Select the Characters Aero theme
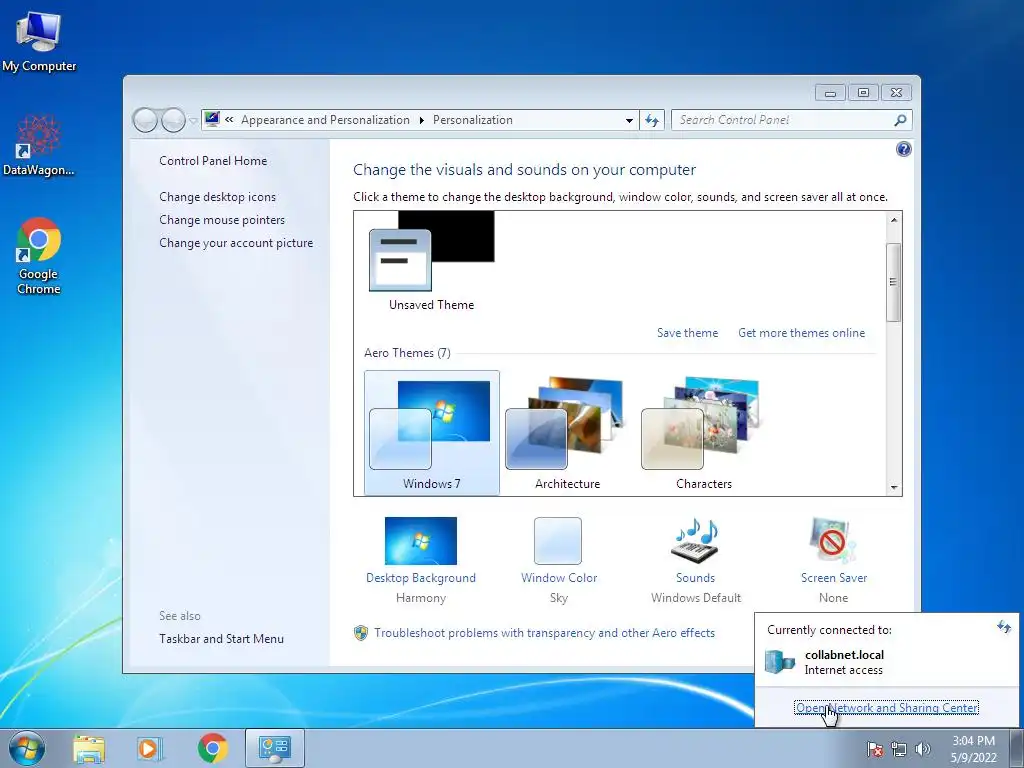1024x768 pixels. (704, 433)
